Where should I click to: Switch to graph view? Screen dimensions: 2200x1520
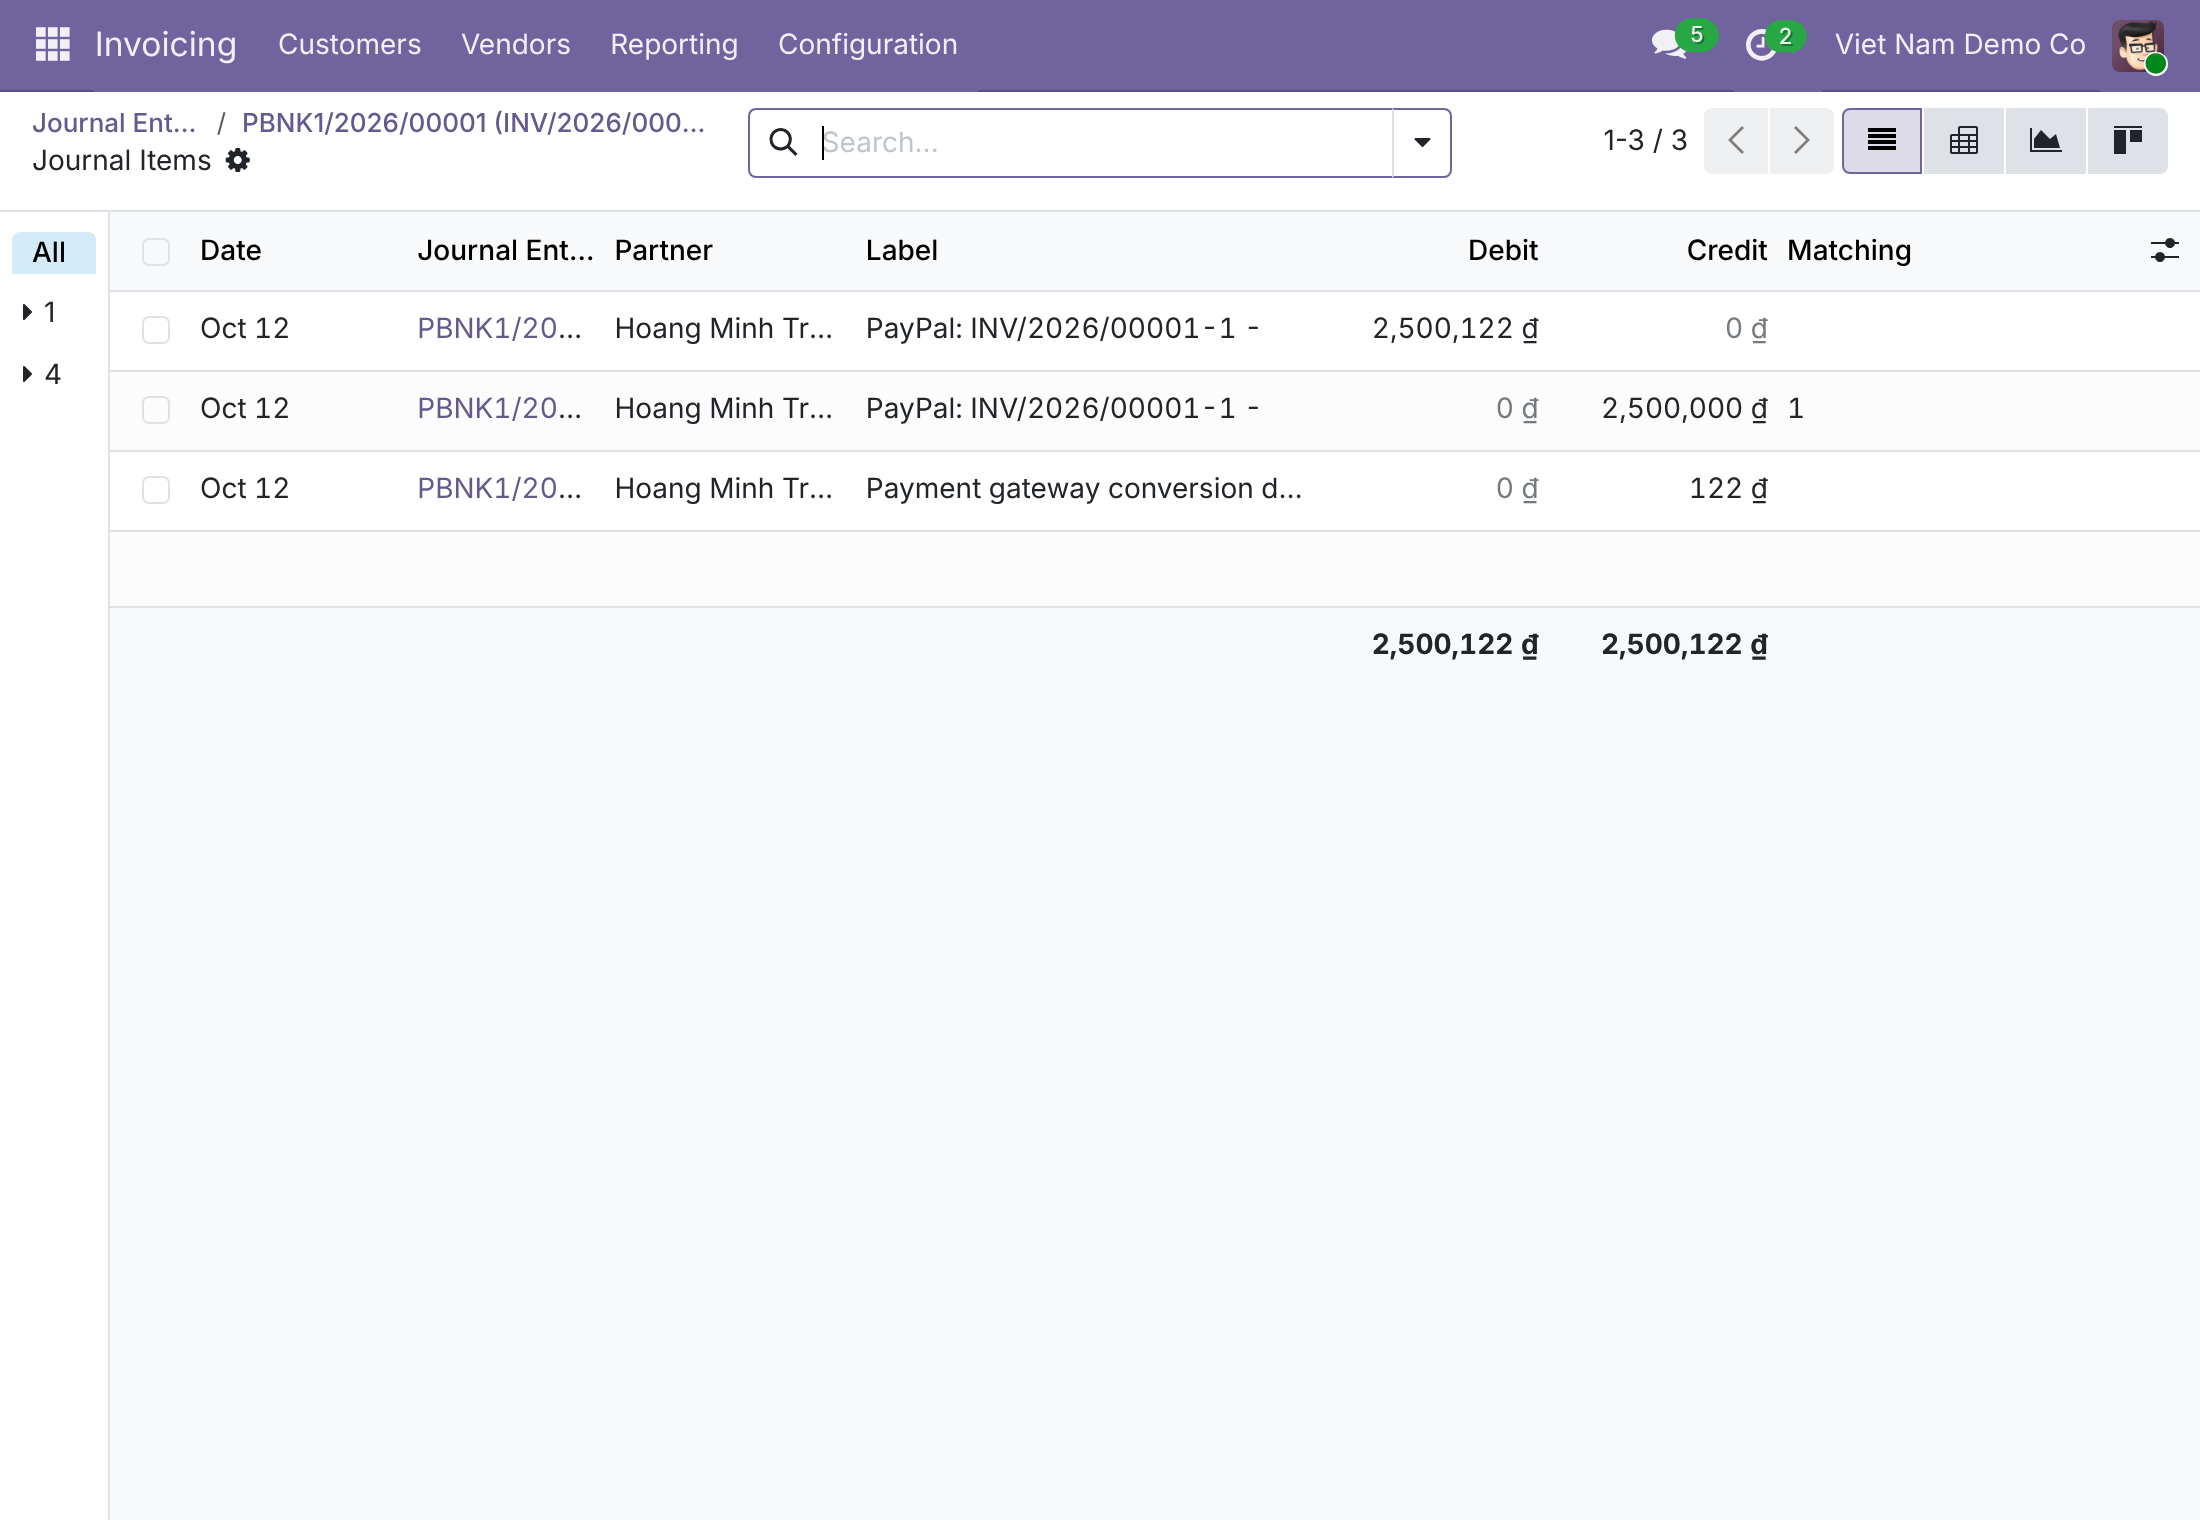tap(2045, 141)
